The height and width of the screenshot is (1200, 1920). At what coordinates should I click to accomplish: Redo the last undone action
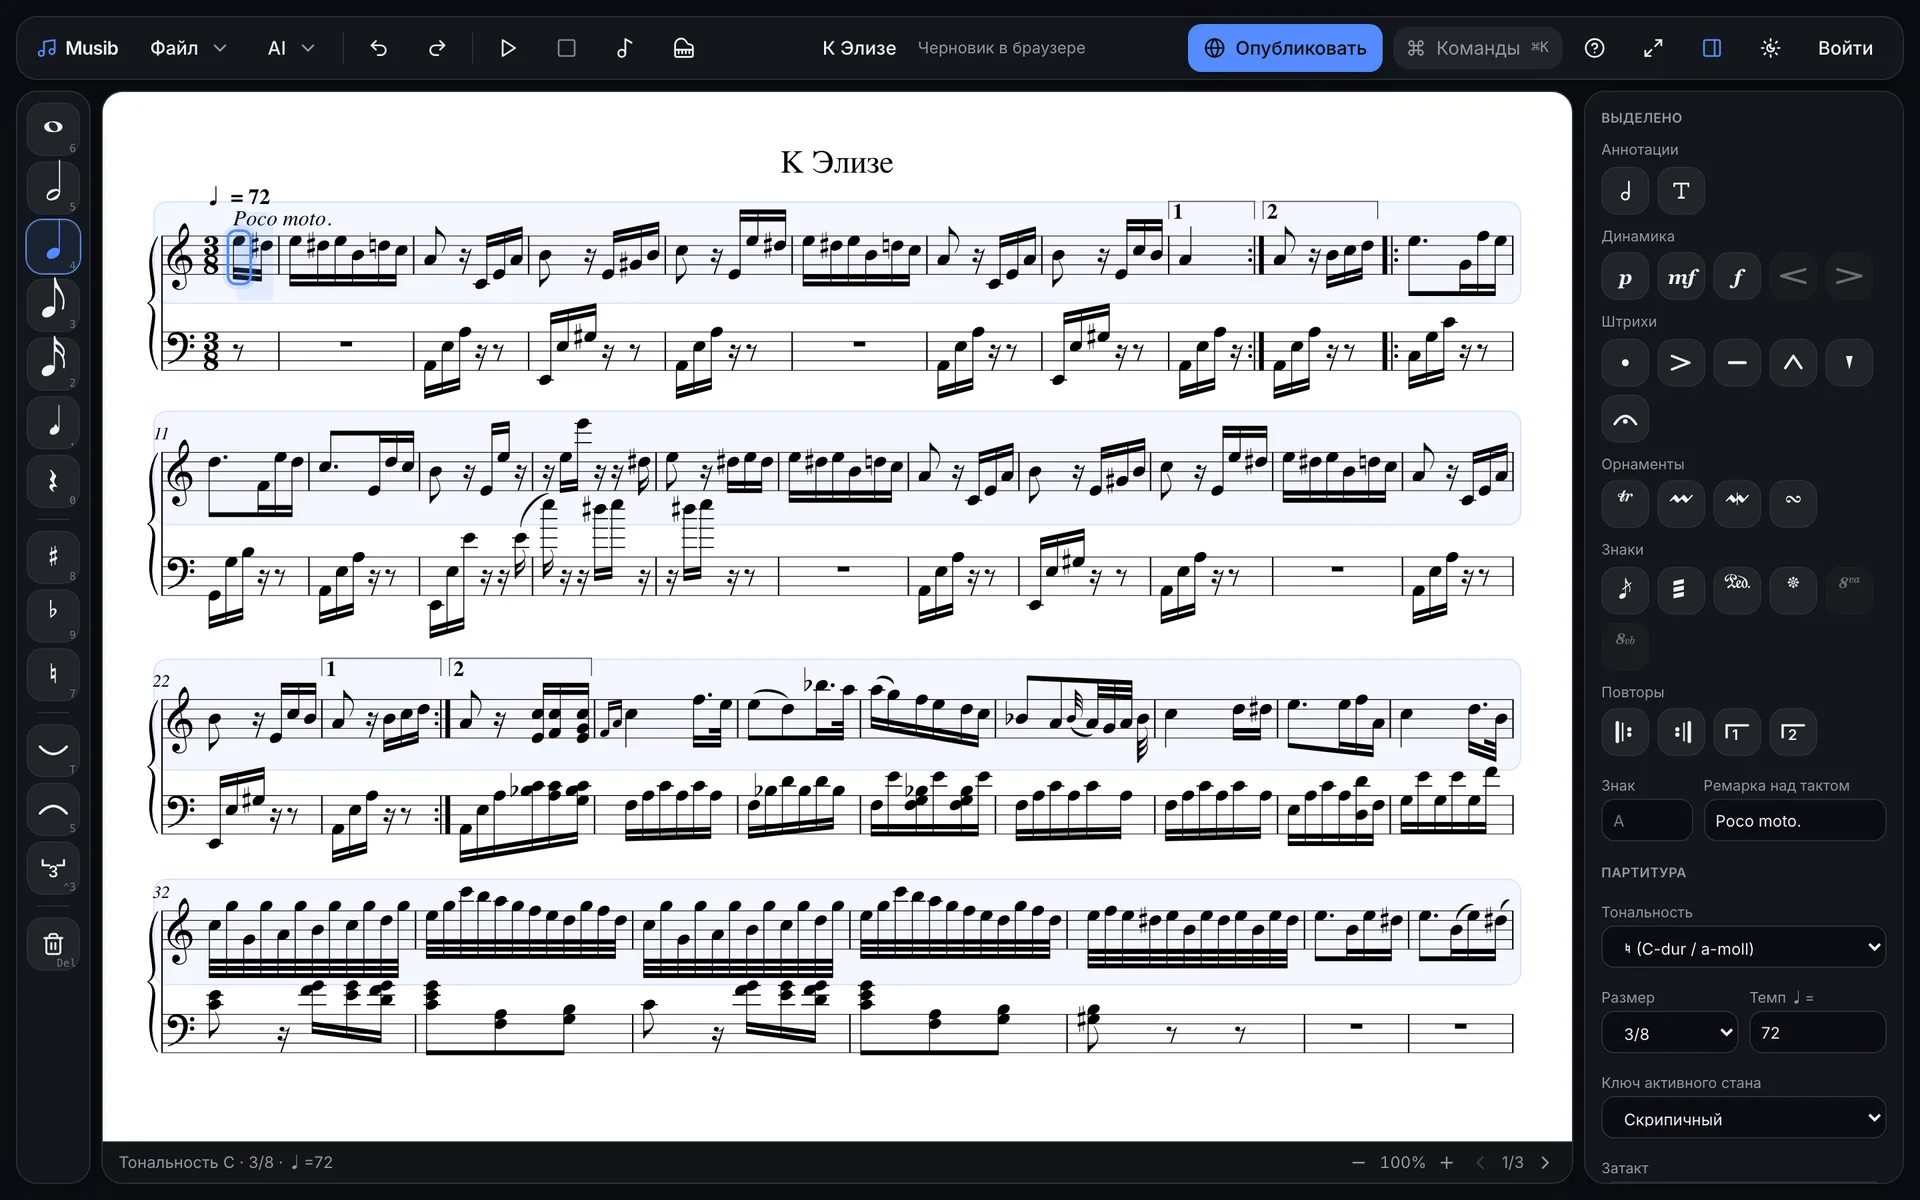click(437, 48)
